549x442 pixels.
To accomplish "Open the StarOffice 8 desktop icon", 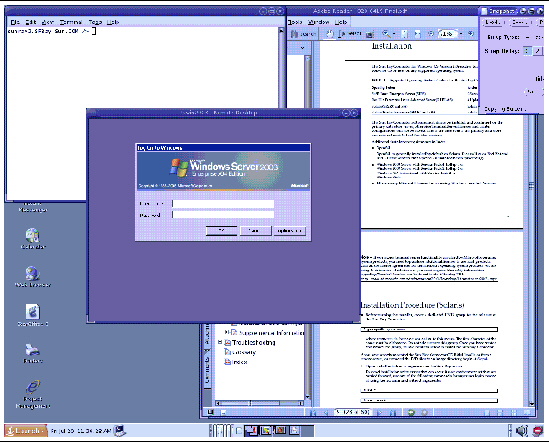I will point(33,315).
